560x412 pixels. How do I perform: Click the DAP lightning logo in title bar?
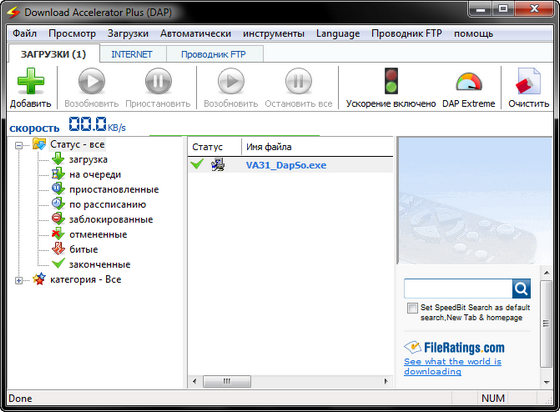[14, 12]
